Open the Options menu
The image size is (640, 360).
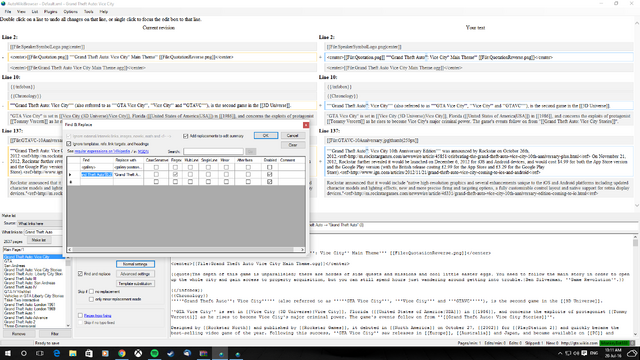click(x=71, y=12)
